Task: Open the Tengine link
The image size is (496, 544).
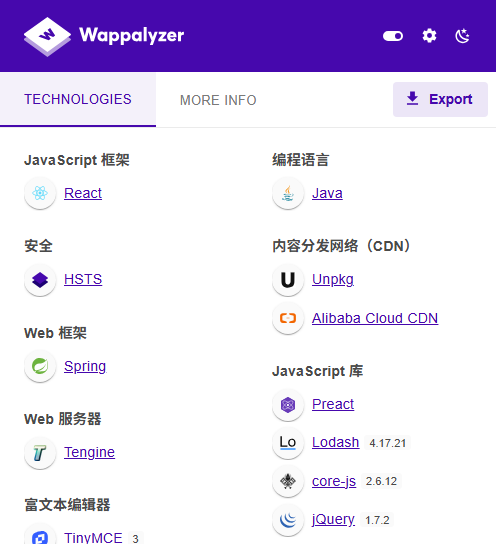Action: pyautogui.click(x=89, y=452)
